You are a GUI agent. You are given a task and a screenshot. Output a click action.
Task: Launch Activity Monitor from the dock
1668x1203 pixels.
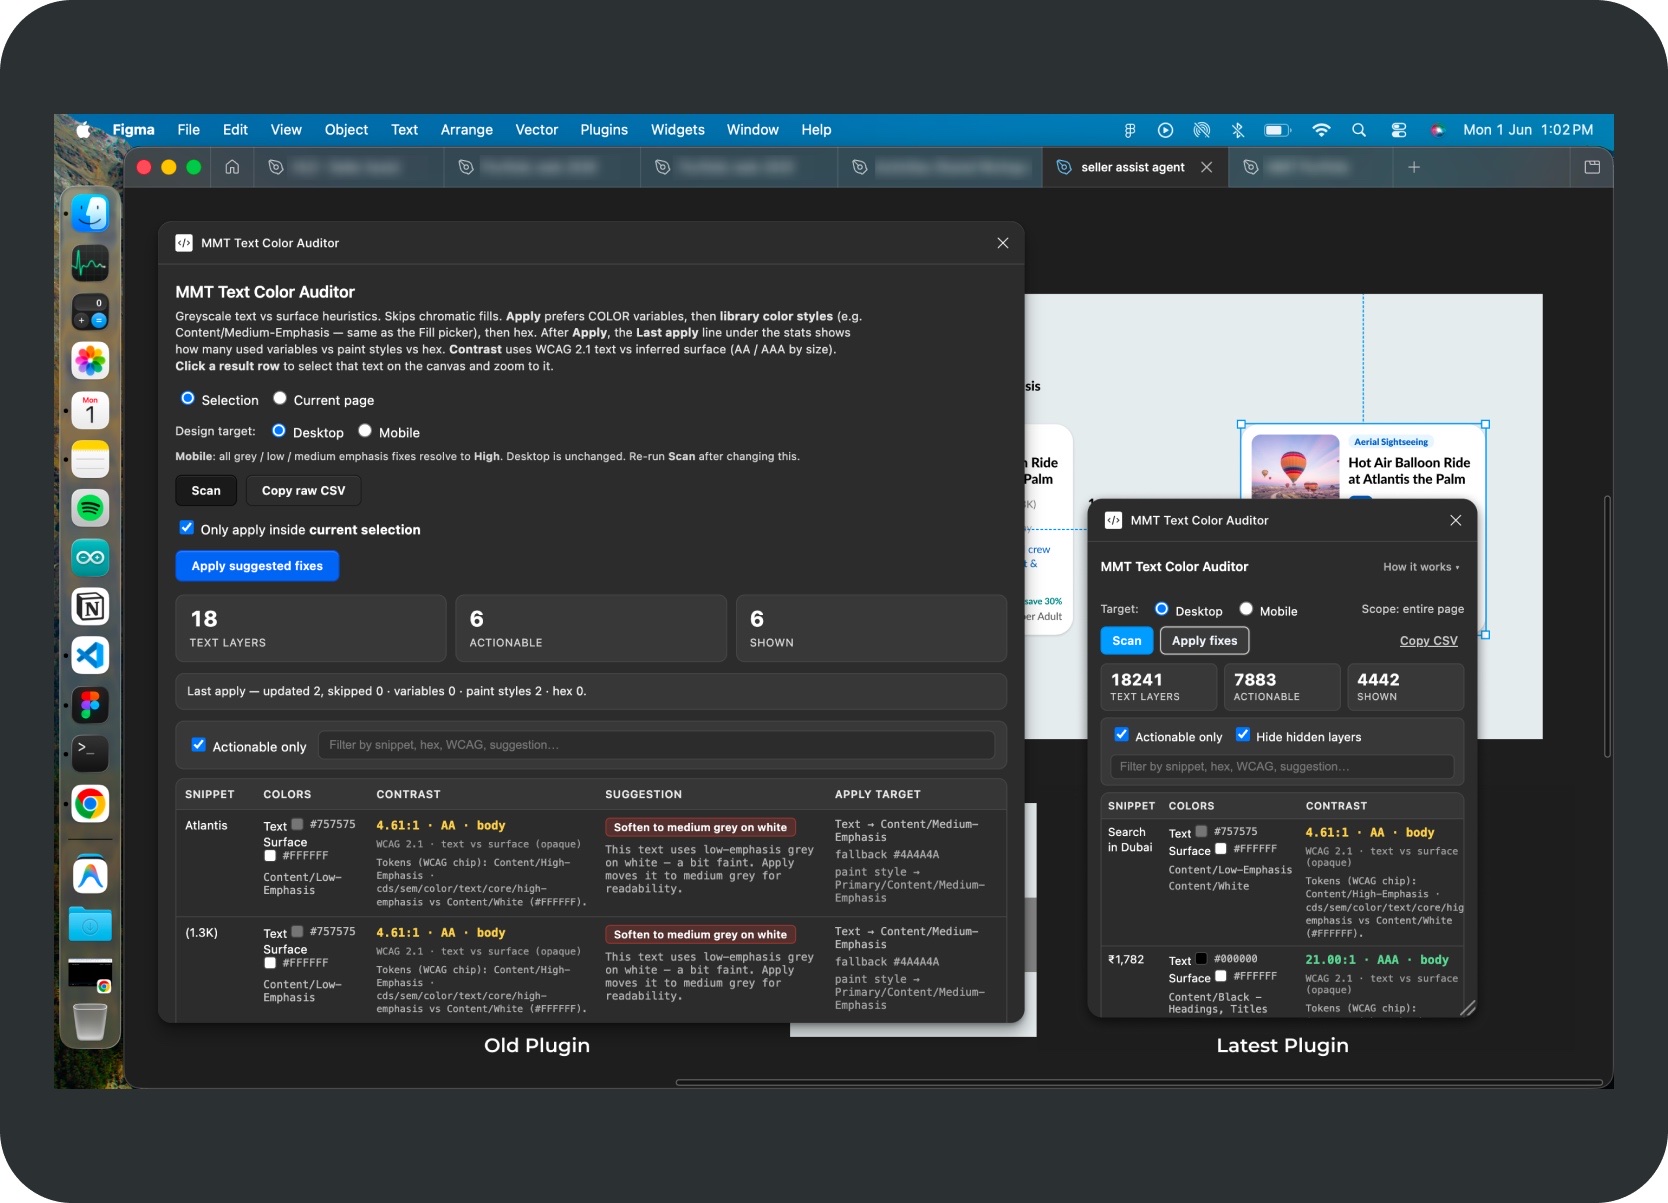click(x=90, y=263)
